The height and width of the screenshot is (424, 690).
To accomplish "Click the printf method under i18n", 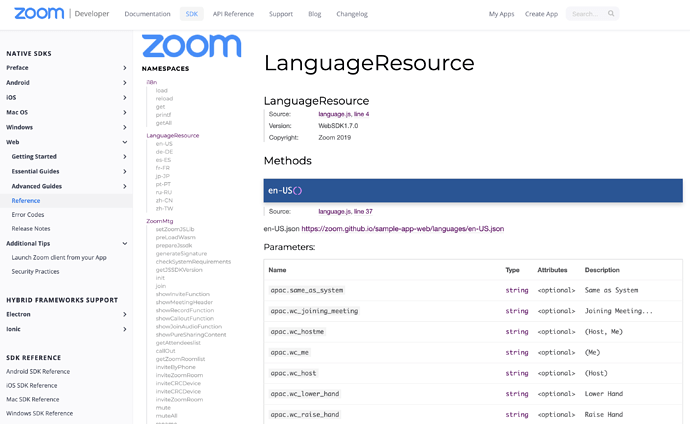I will [x=163, y=115].
